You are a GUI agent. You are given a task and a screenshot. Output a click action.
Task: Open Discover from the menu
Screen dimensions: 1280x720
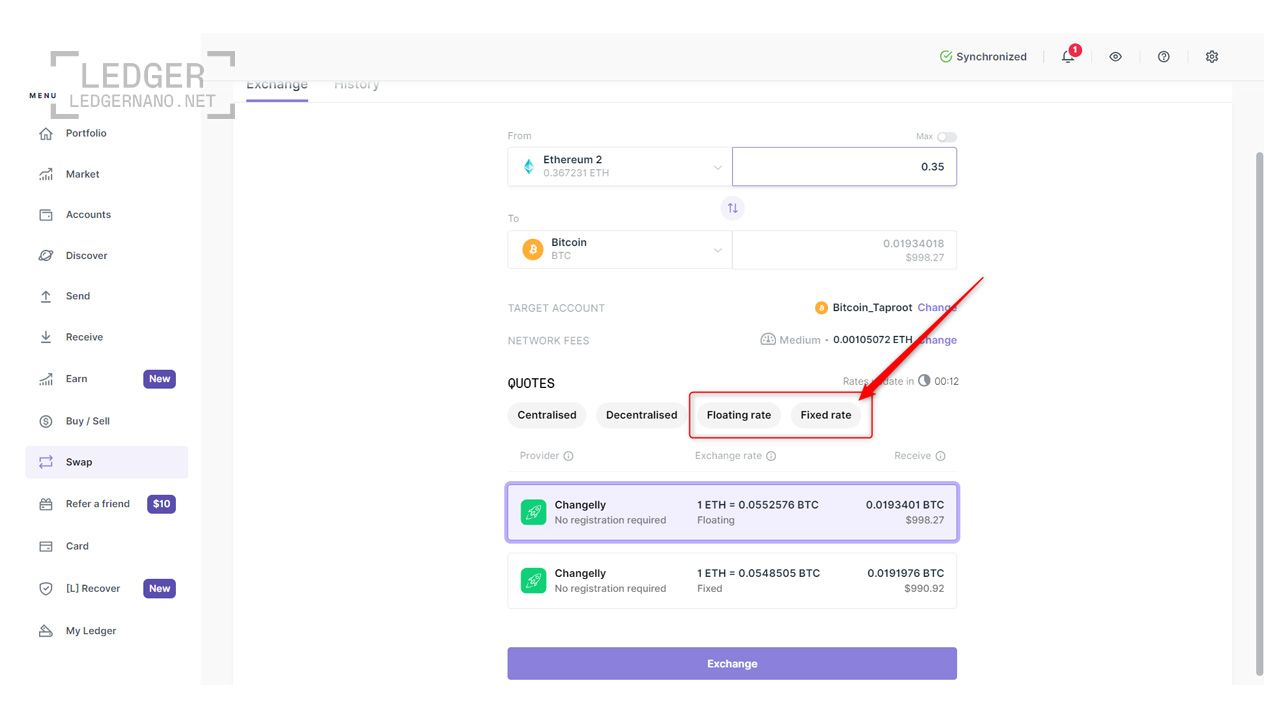[87, 256]
